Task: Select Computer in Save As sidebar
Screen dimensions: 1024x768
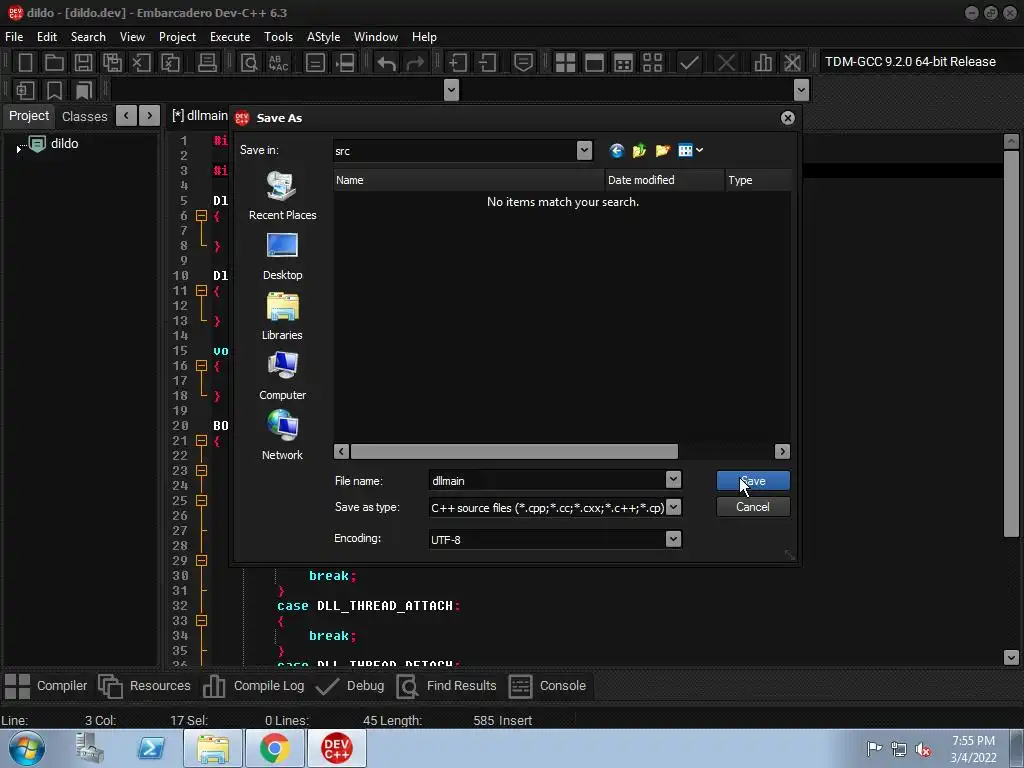Action: 282,376
